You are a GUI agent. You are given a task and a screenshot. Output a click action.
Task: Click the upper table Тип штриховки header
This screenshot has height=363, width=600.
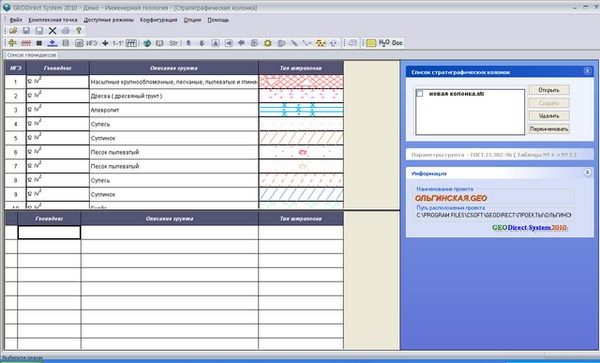(x=301, y=68)
